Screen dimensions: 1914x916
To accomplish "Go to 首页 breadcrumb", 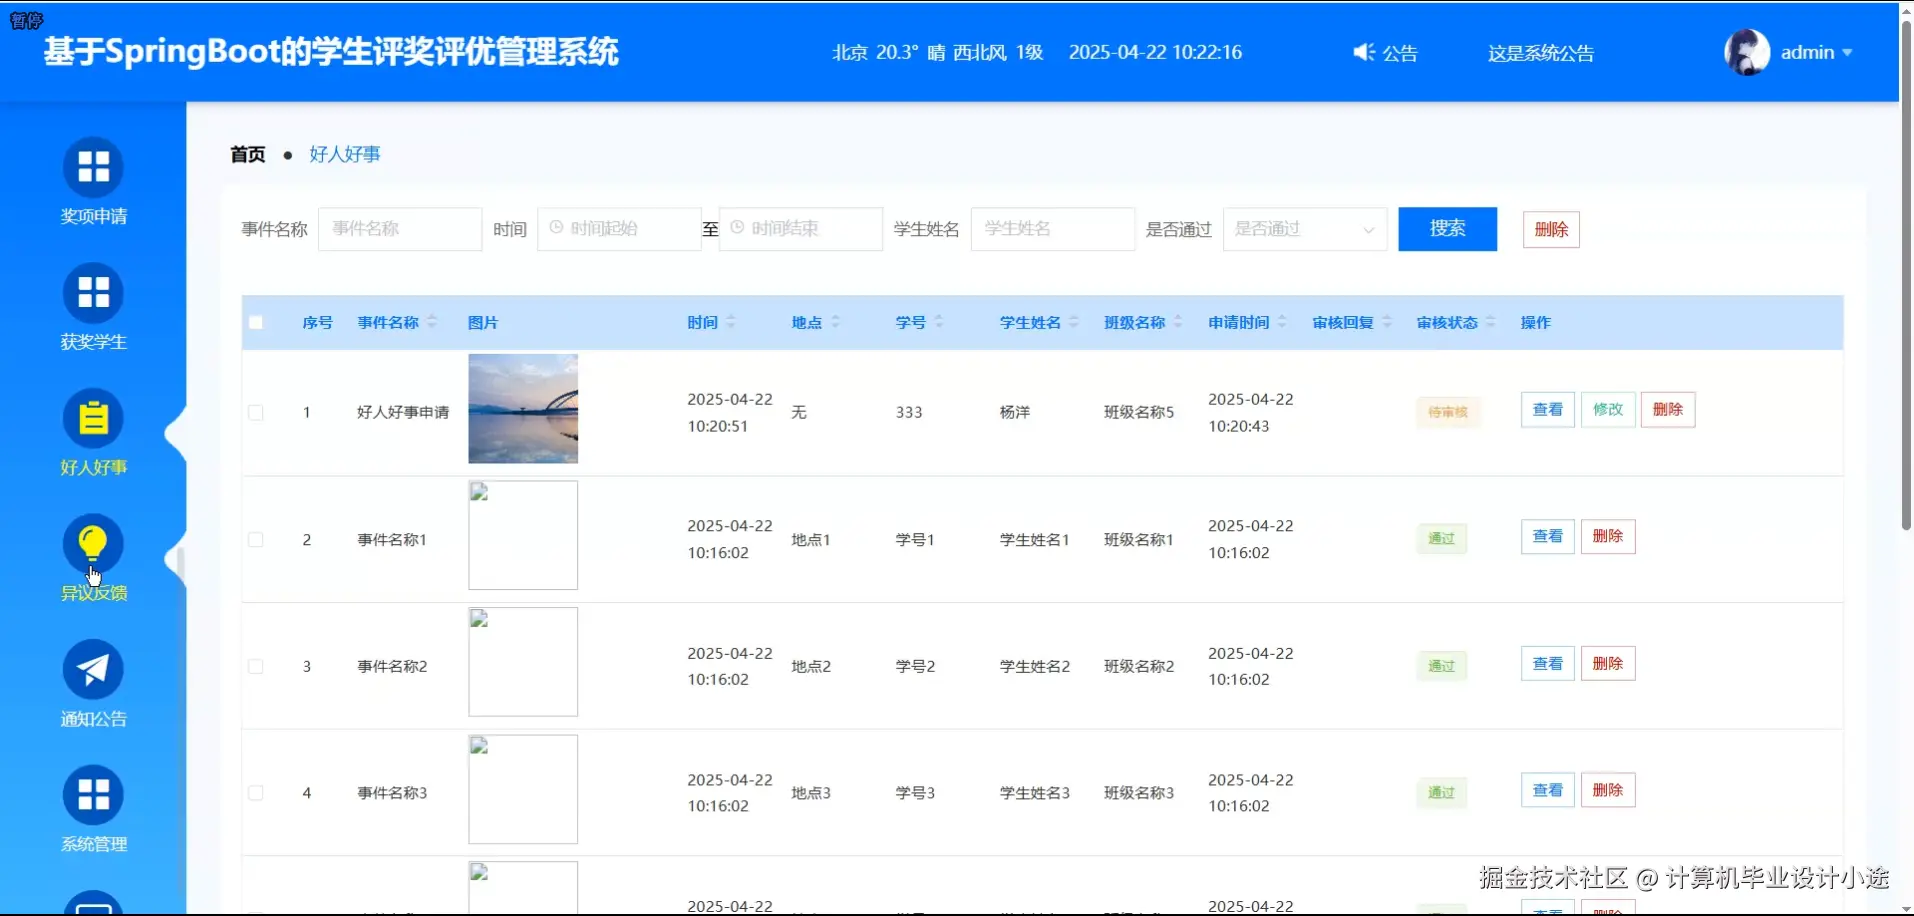I will pos(247,154).
